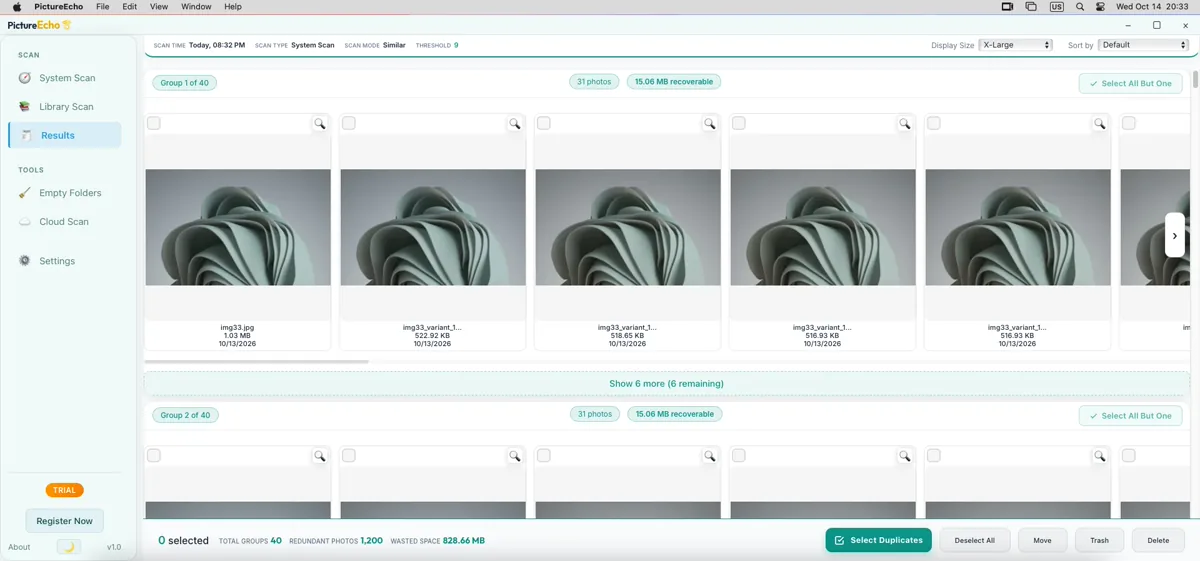This screenshot has height=561, width=1200.
Task: Open System Scan in the sidebar
Action: coord(65,78)
